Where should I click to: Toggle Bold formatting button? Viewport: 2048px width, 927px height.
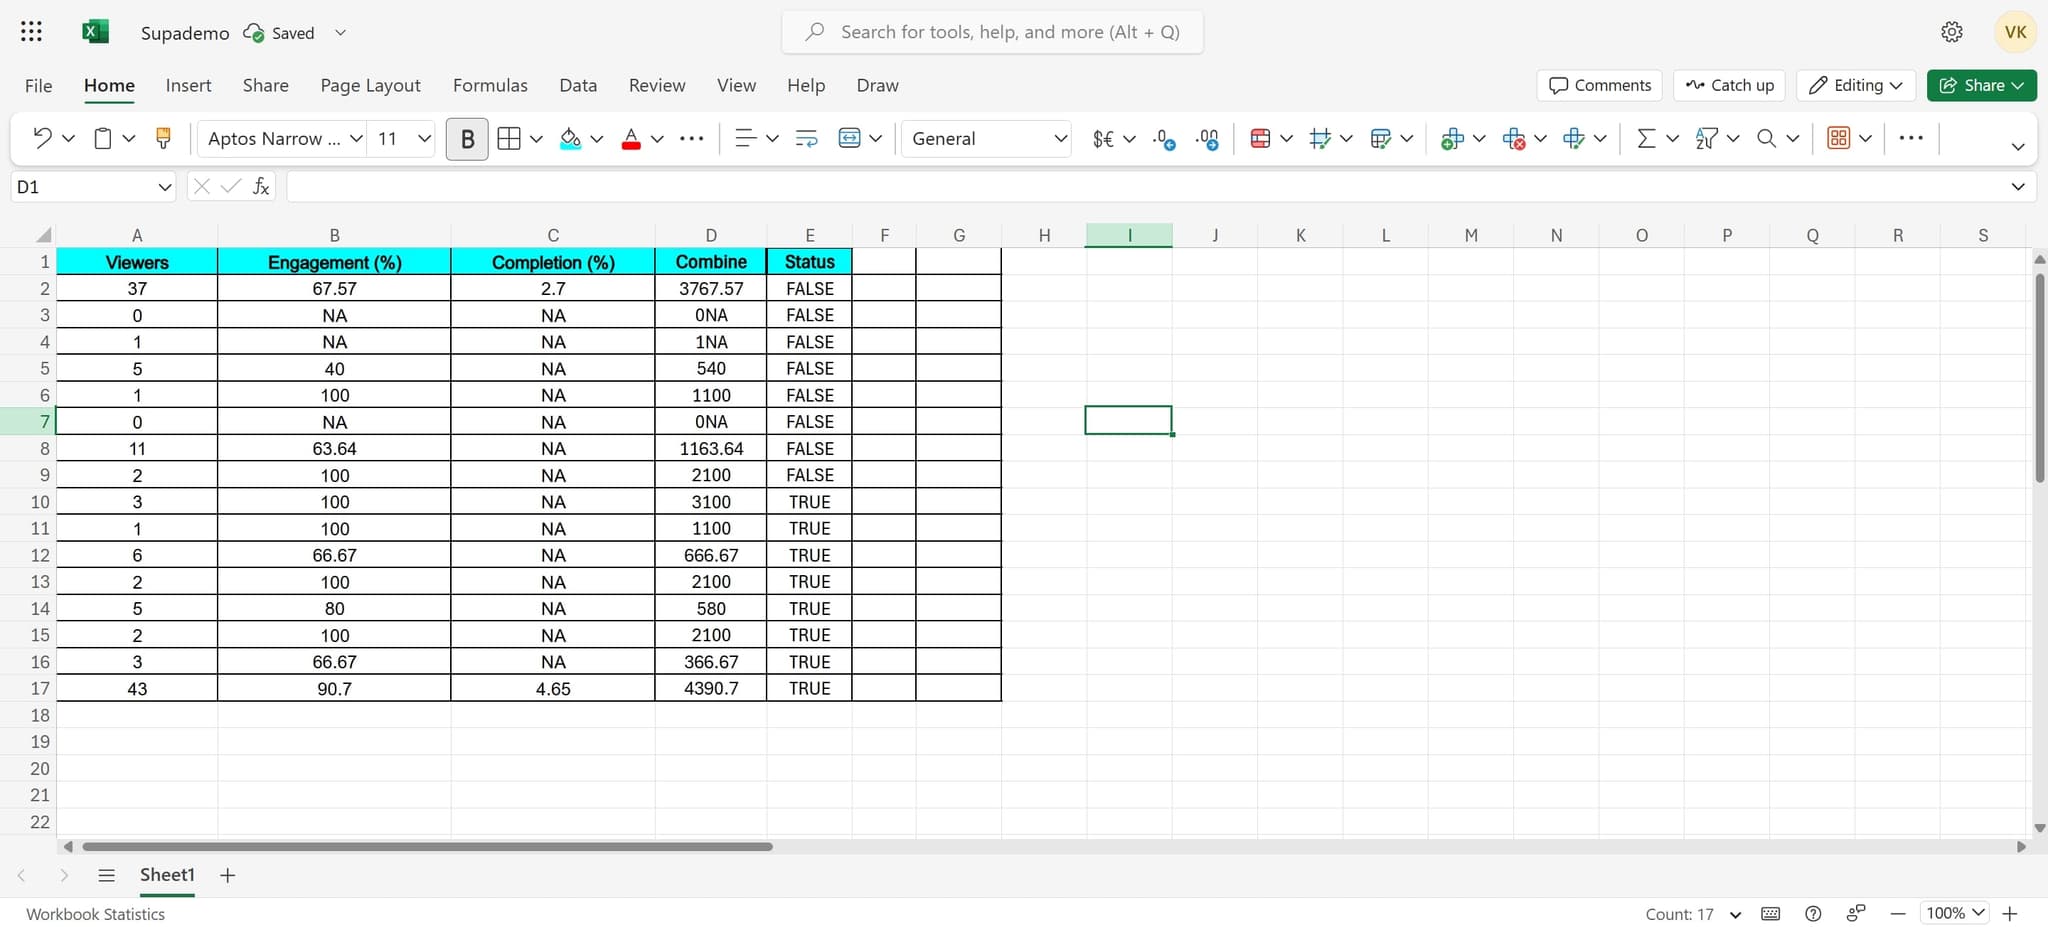tap(467, 139)
